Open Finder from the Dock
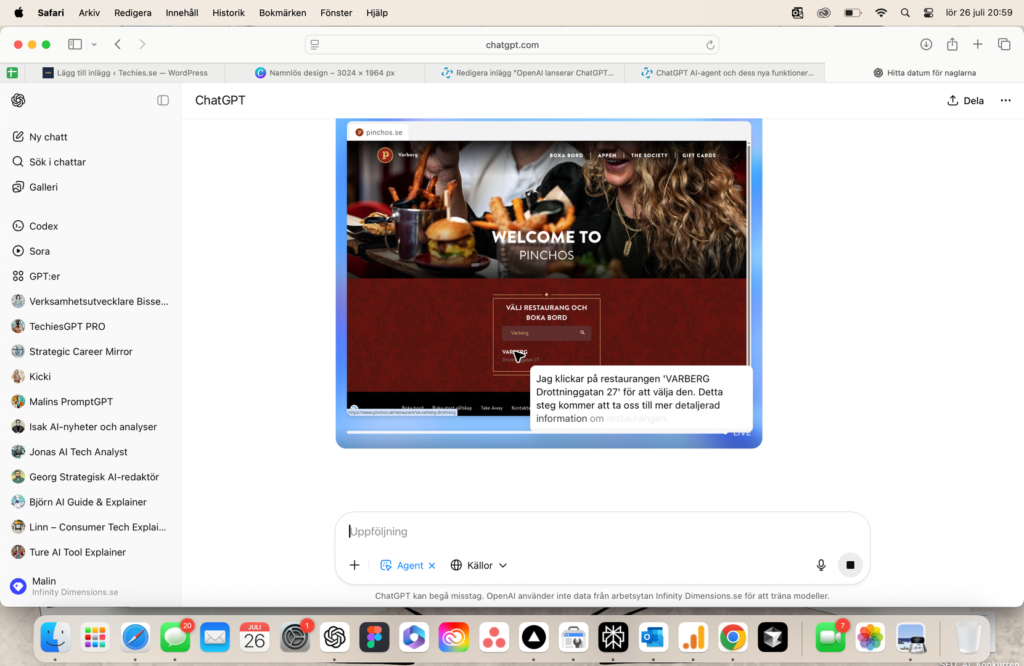The image size is (1024, 666). 56,637
